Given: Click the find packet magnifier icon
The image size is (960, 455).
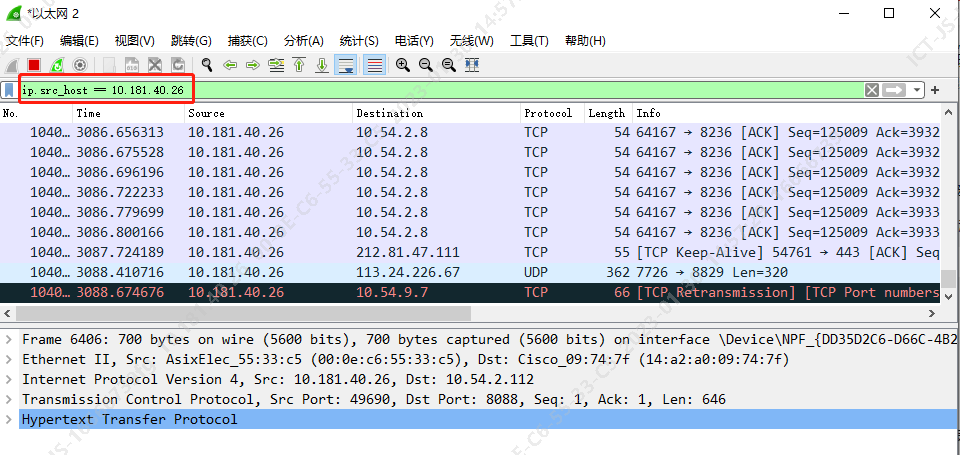Looking at the screenshot, I should 207,65.
